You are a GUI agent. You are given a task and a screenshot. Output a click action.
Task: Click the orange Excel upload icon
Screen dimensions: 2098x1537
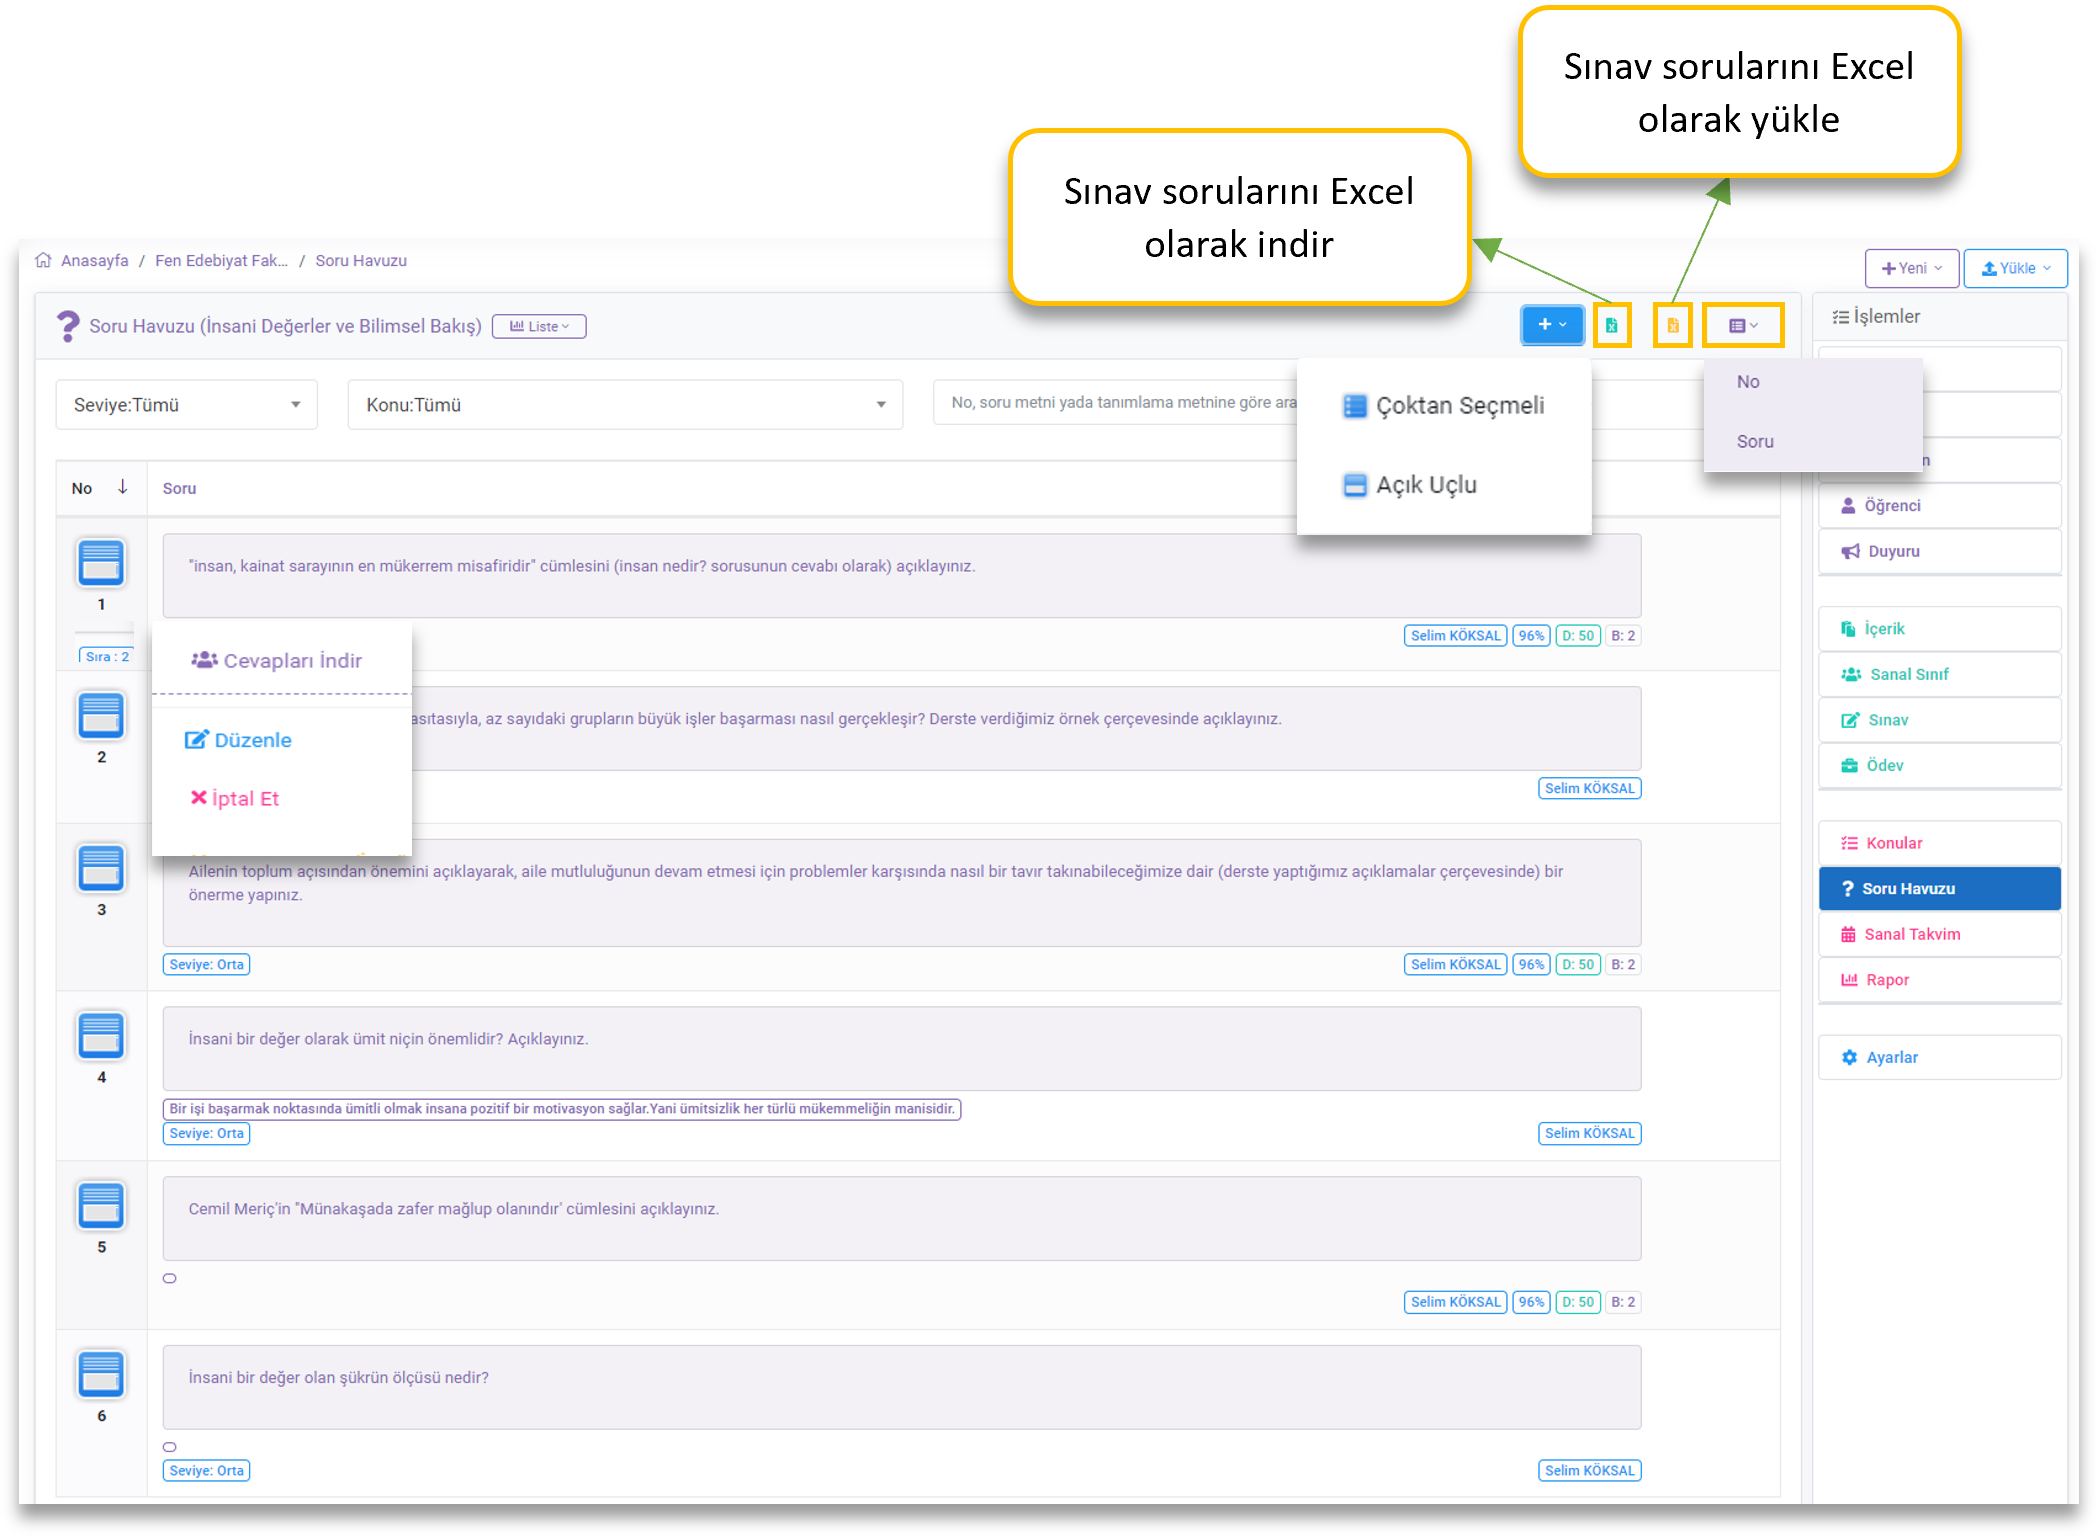1672,325
